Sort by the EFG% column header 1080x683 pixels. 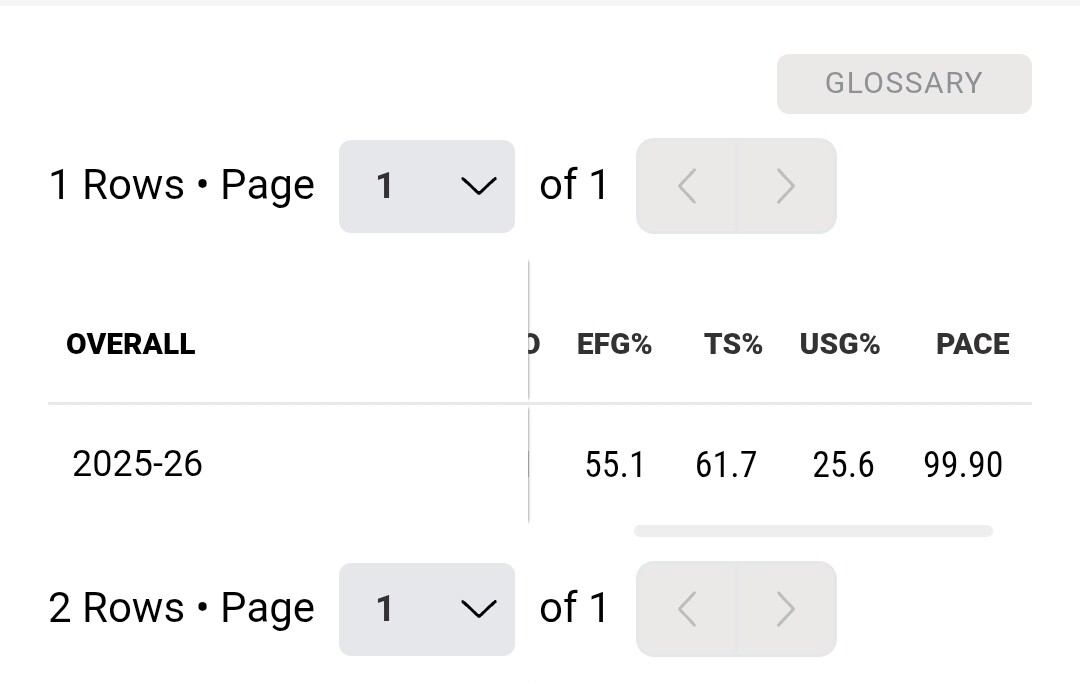point(614,345)
